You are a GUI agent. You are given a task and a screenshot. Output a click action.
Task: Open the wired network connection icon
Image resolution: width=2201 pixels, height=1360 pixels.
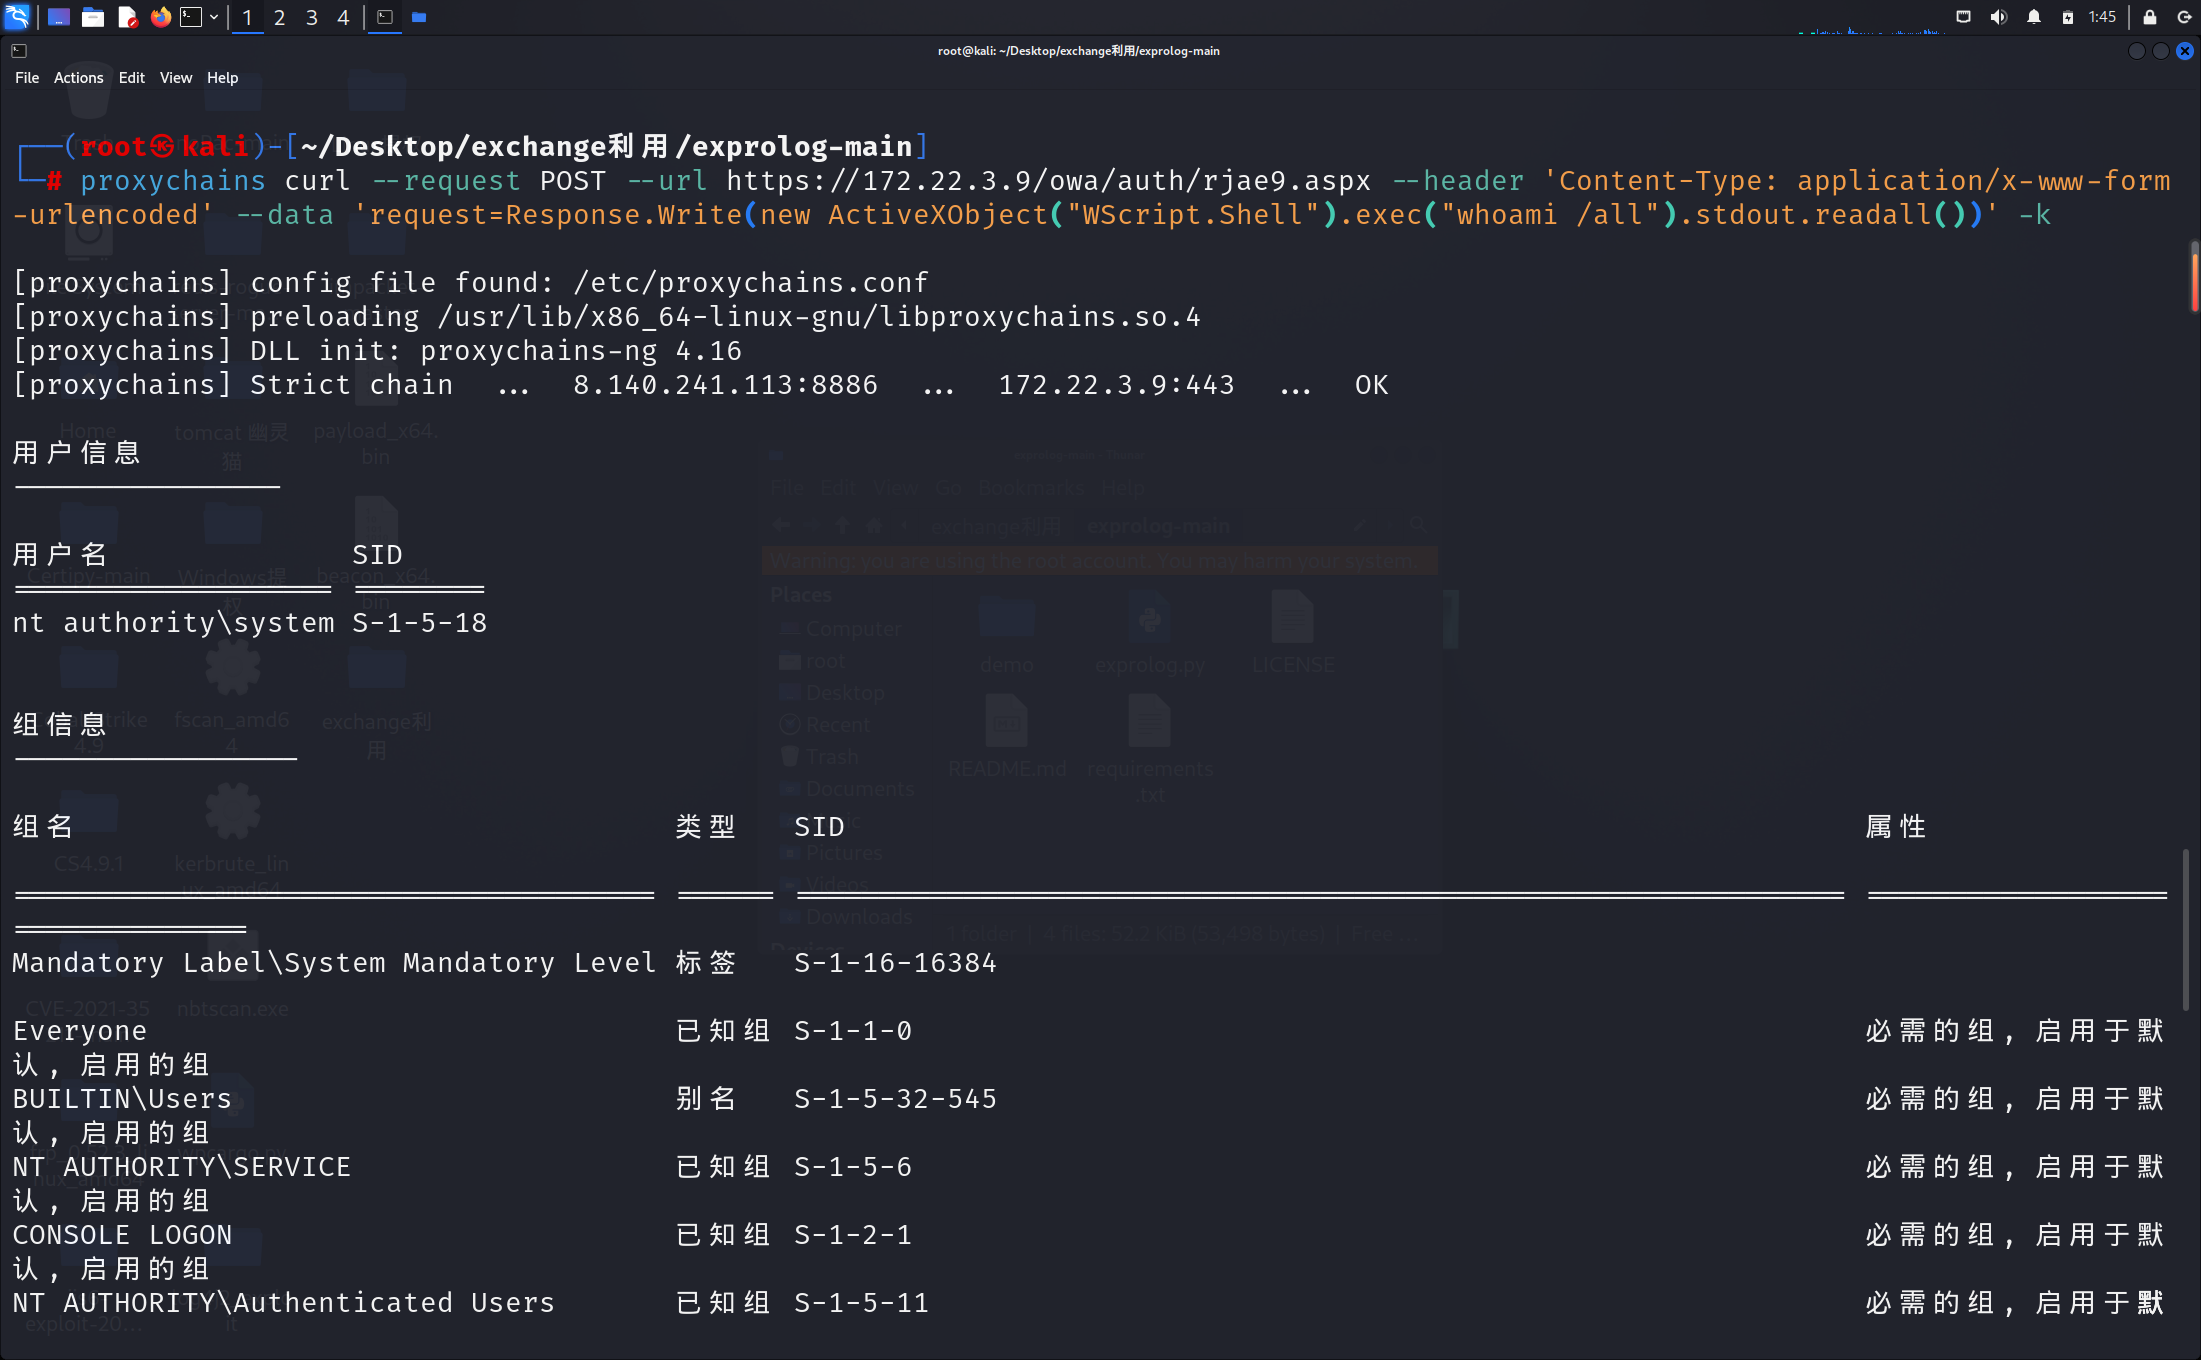pos(1964,17)
